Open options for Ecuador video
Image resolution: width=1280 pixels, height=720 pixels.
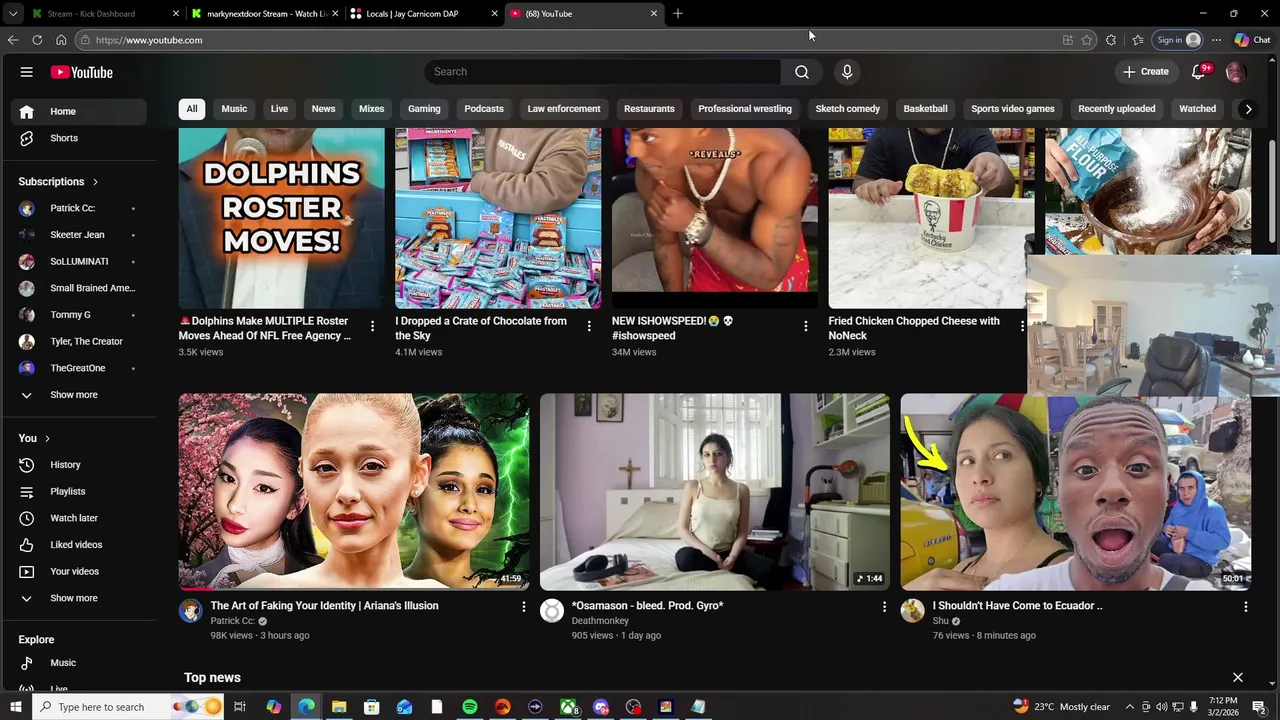pyautogui.click(x=1245, y=606)
